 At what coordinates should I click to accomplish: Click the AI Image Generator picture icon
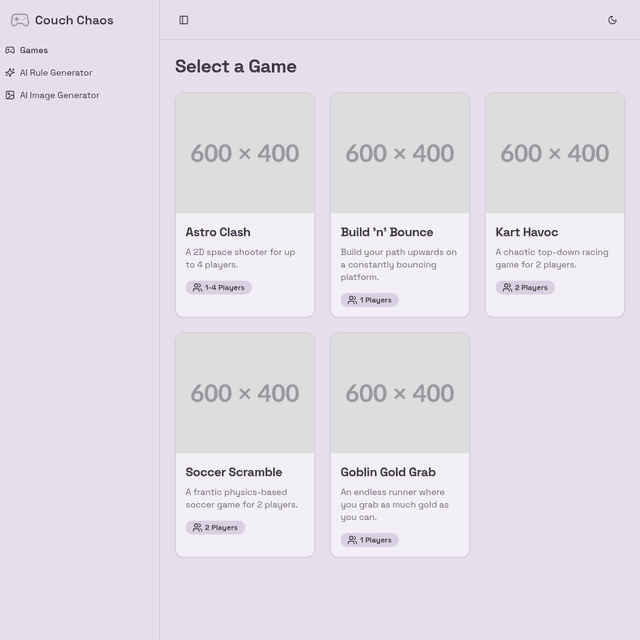pyautogui.click(x=10, y=96)
